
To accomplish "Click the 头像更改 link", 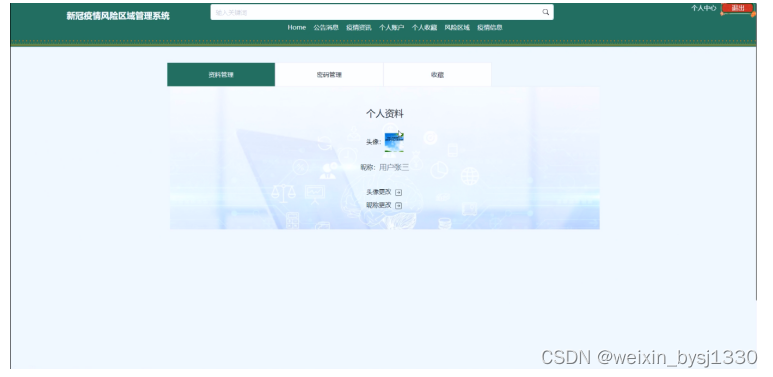I will (379, 192).
